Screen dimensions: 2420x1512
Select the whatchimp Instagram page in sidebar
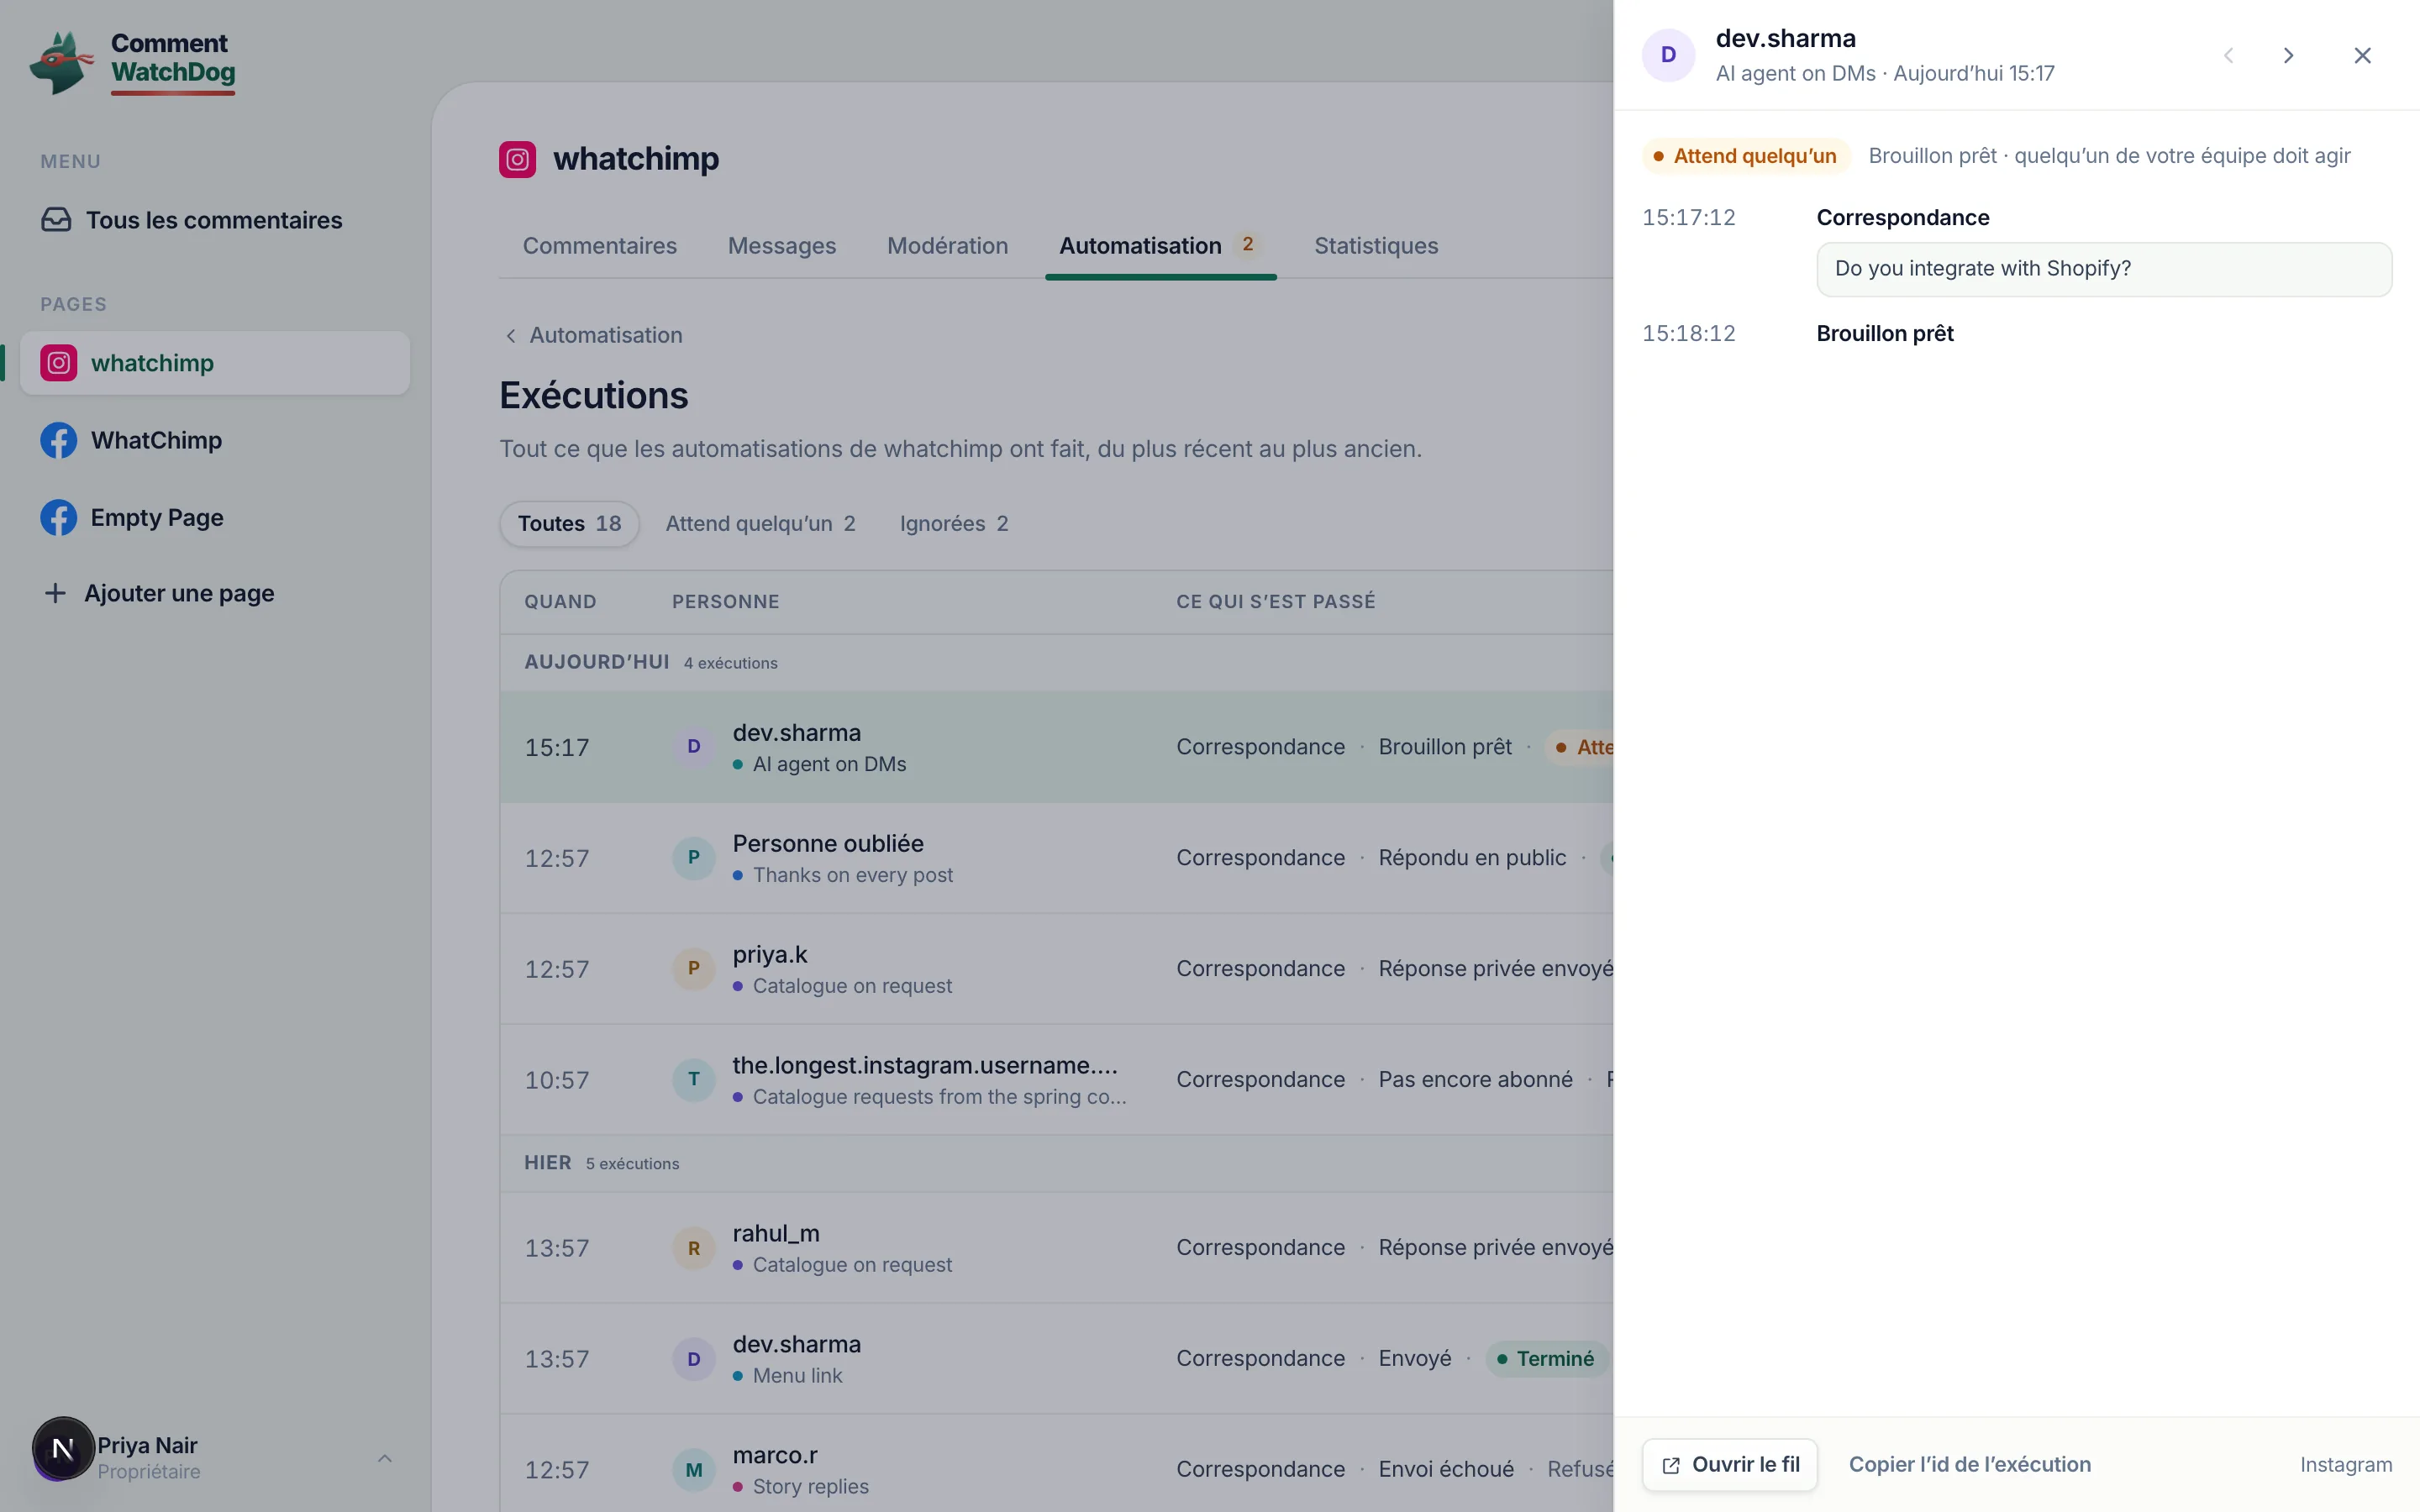215,363
